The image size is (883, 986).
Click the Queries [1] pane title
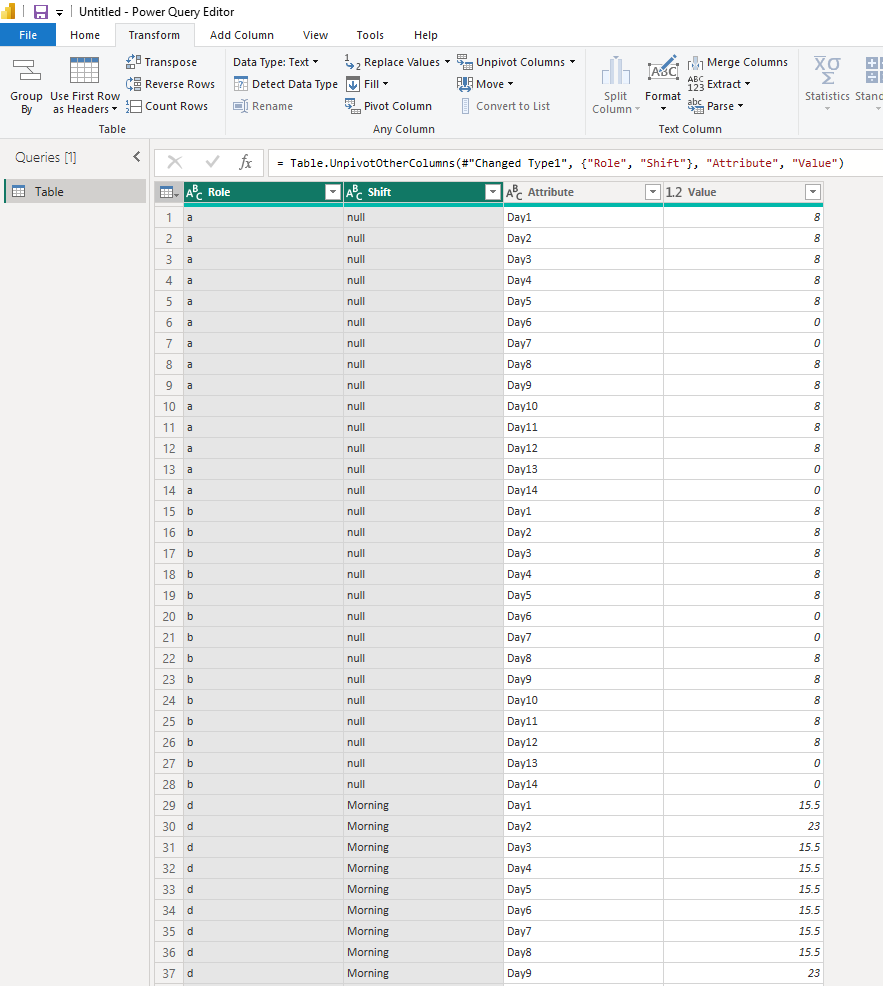46,157
